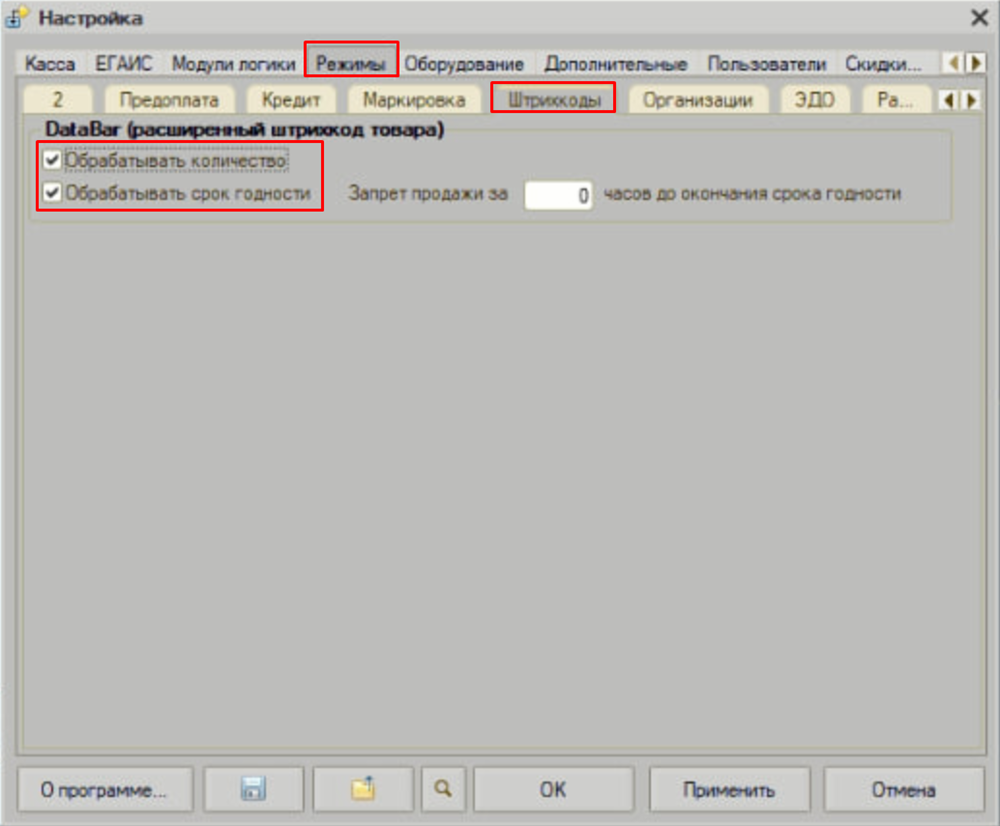The image size is (1000, 826).
Task: Confirm settings with the OK button
Action: click(553, 789)
